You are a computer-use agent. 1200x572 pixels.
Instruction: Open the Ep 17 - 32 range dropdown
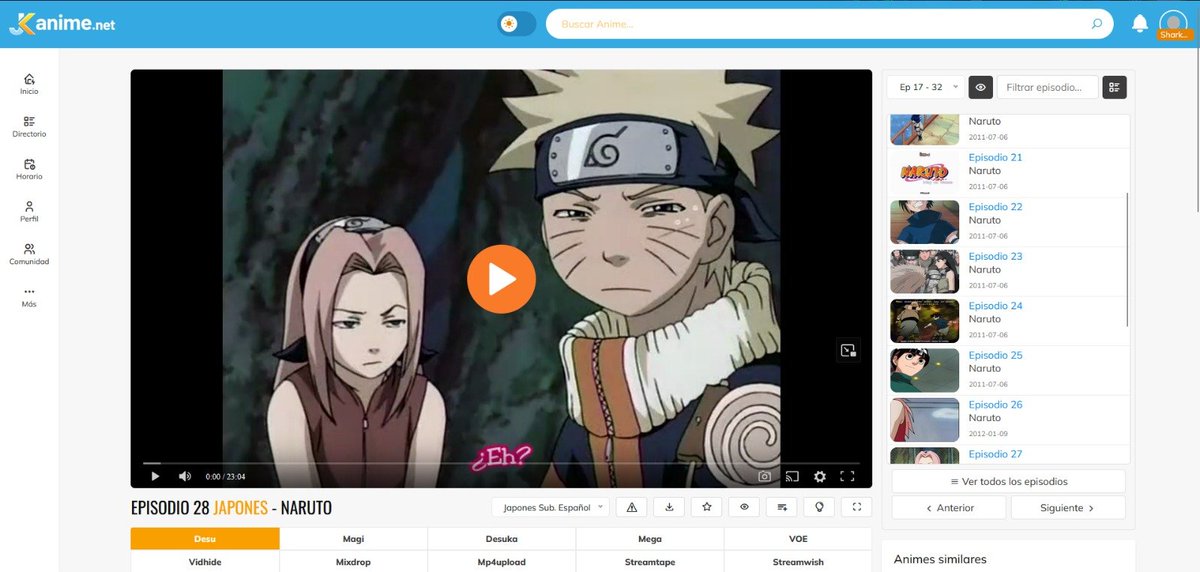(x=926, y=87)
